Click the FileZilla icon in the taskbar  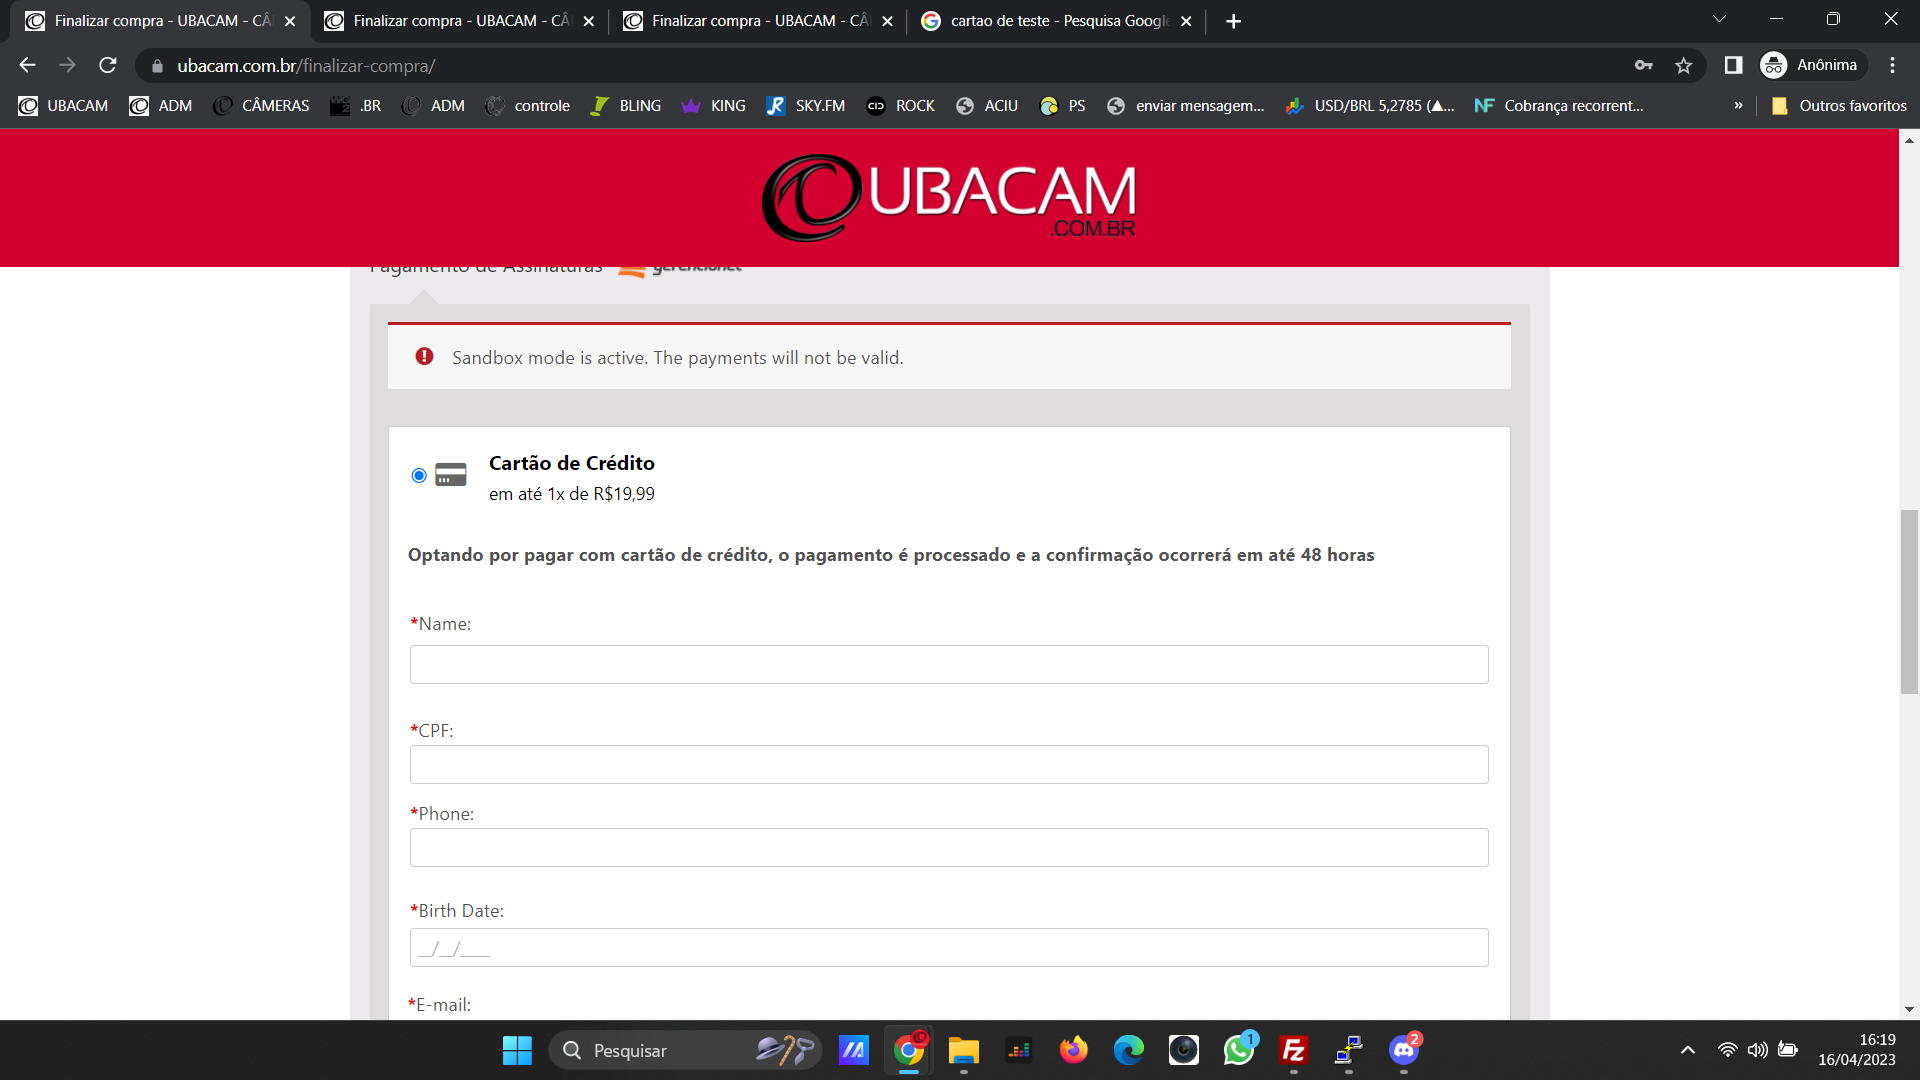(1294, 1050)
